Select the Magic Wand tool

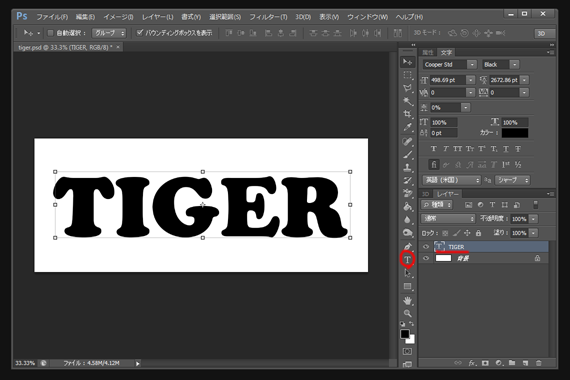click(408, 101)
